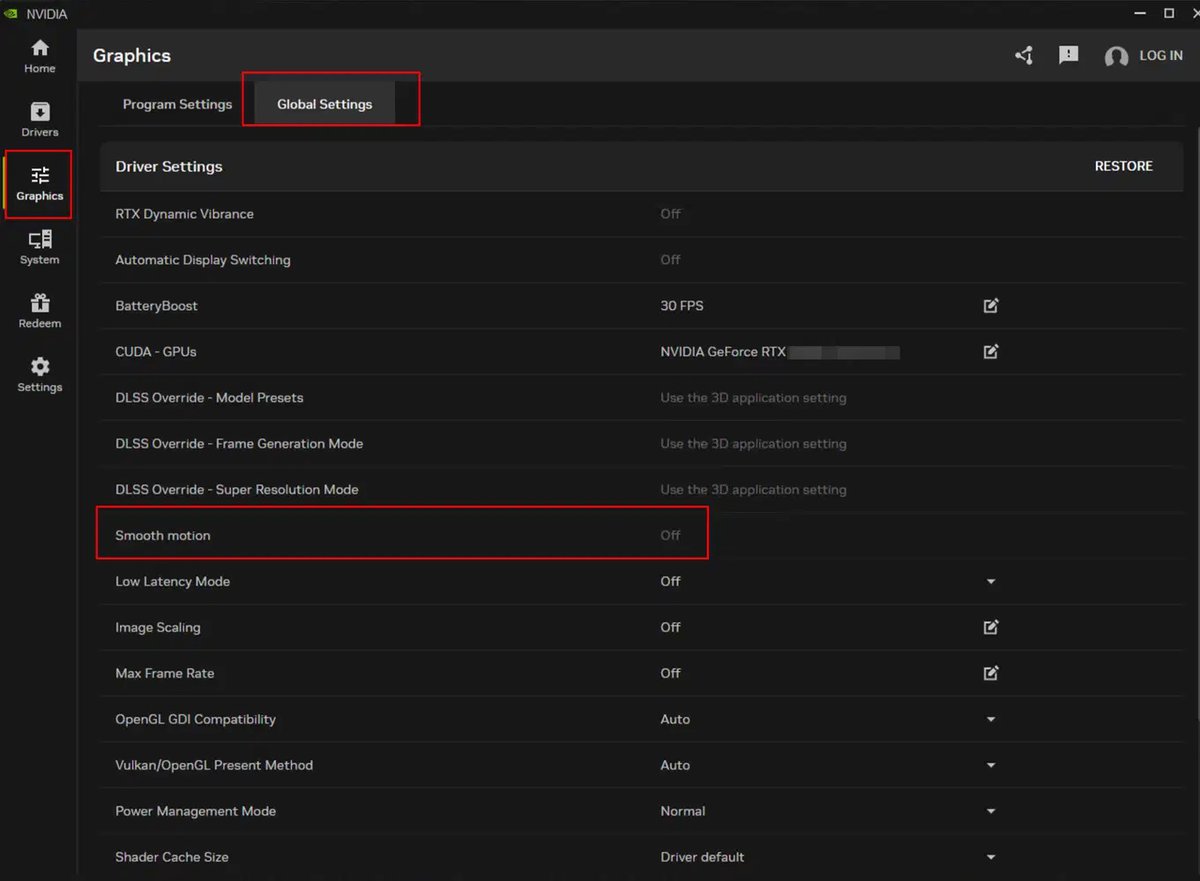Select the Graphics sidebar icon

[x=40, y=184]
